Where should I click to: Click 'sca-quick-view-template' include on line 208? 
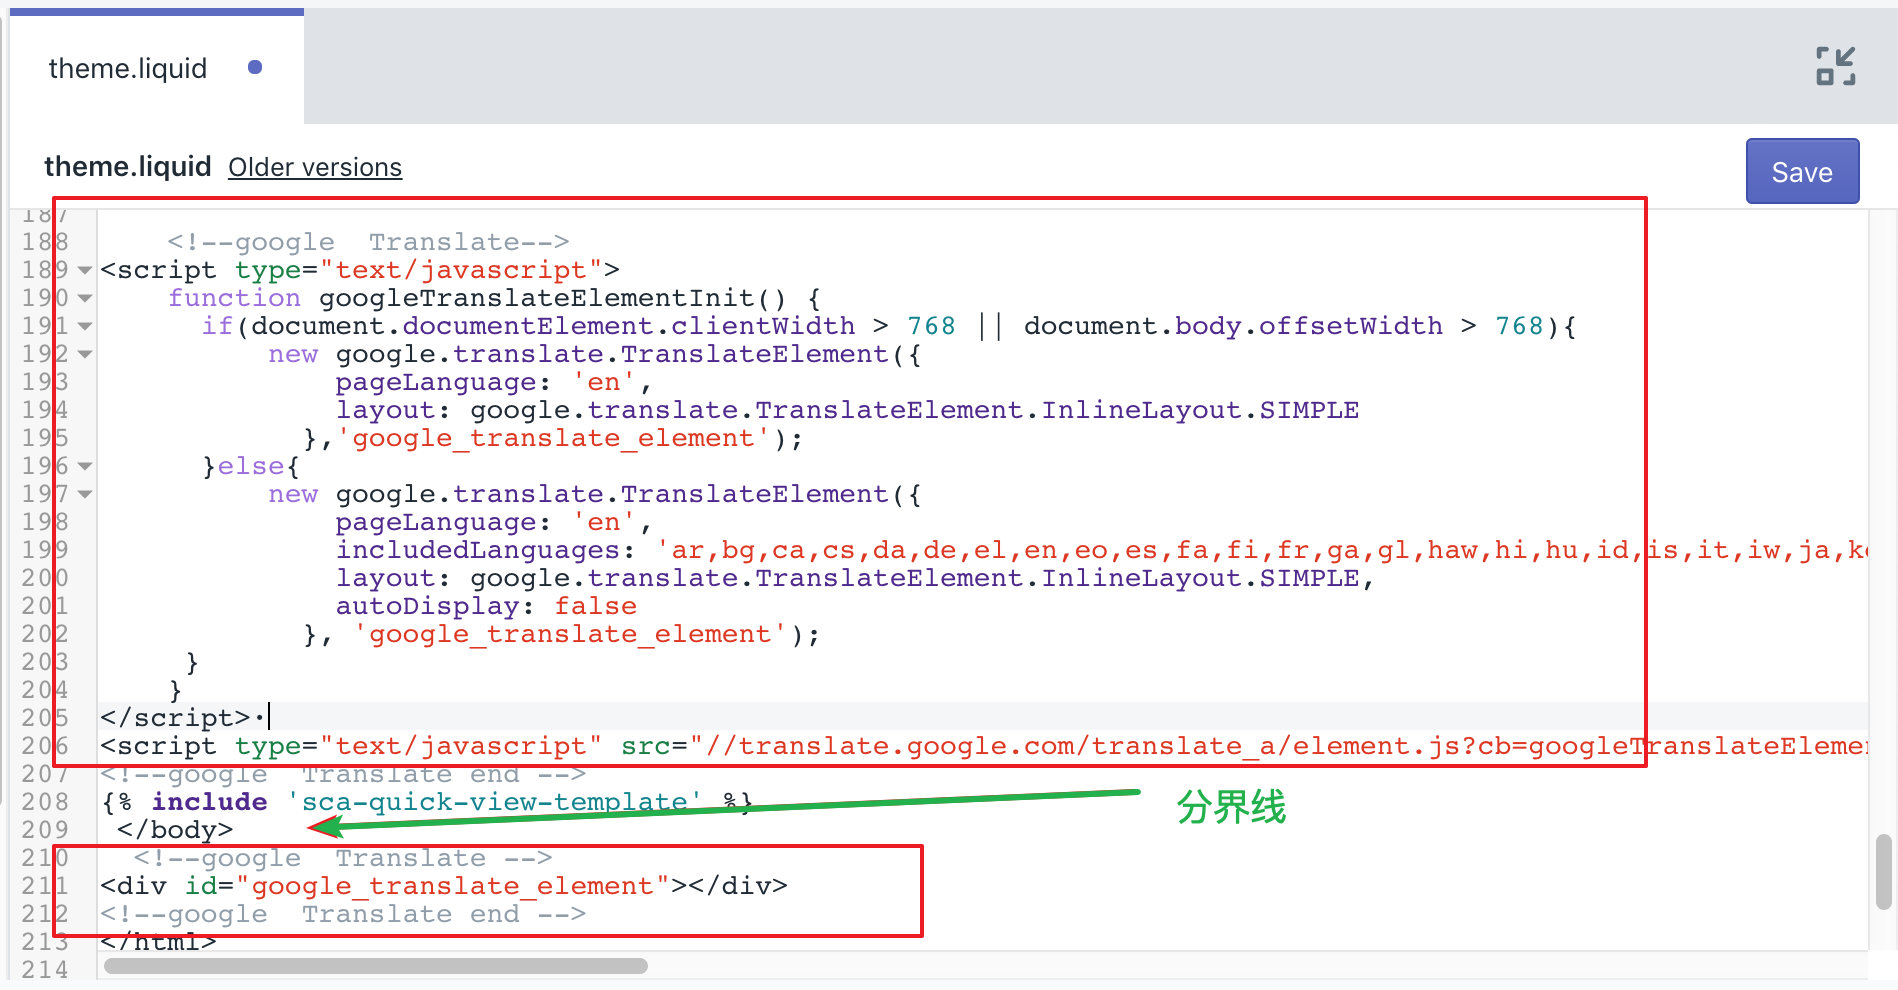click(495, 802)
